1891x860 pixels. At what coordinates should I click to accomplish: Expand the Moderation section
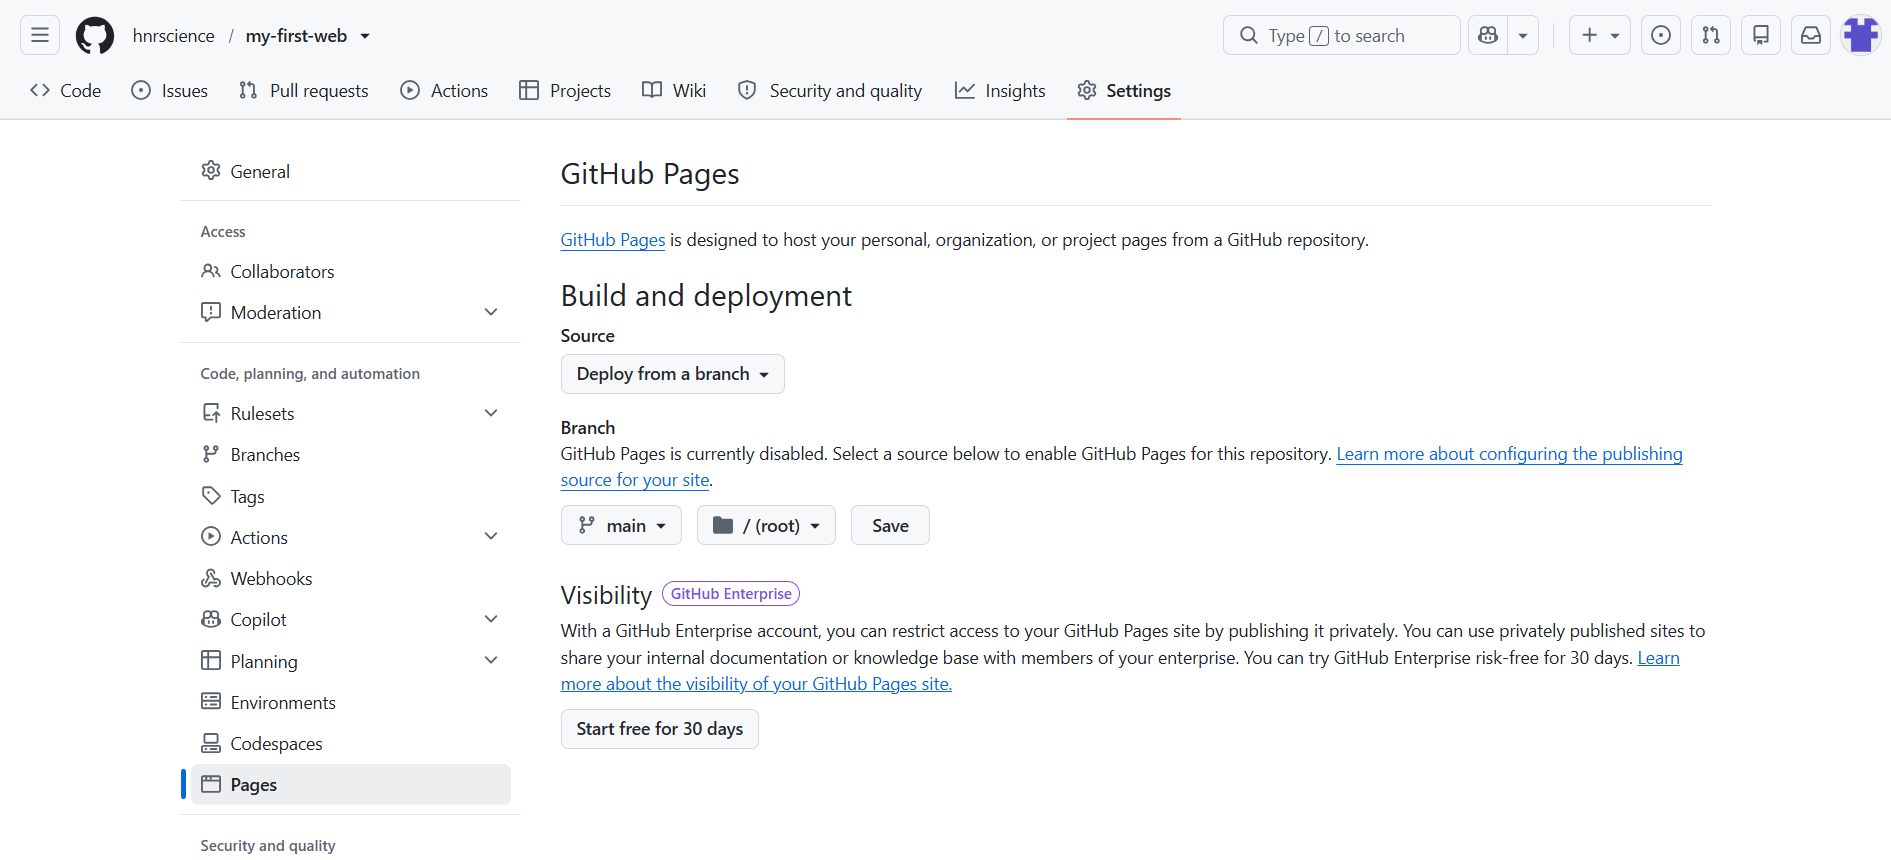tap(351, 312)
